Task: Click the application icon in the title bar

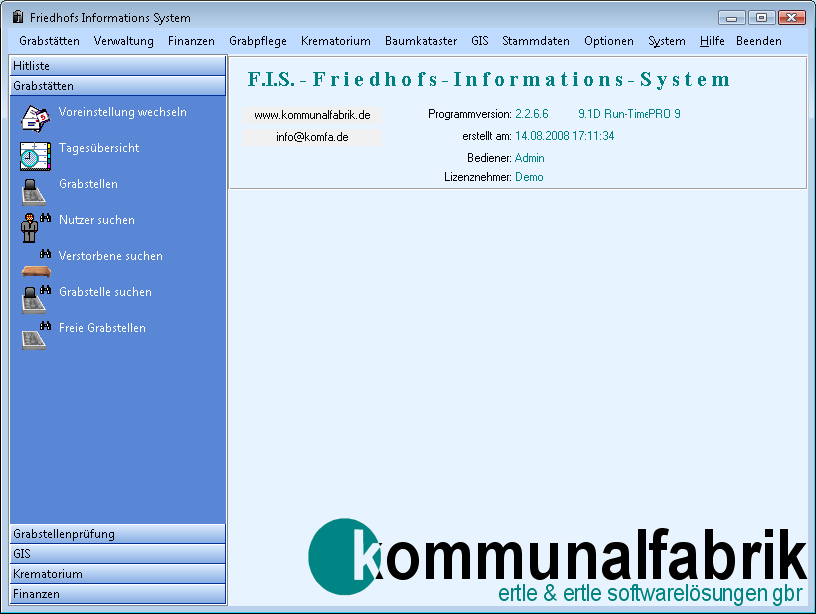Action: click(x=18, y=17)
